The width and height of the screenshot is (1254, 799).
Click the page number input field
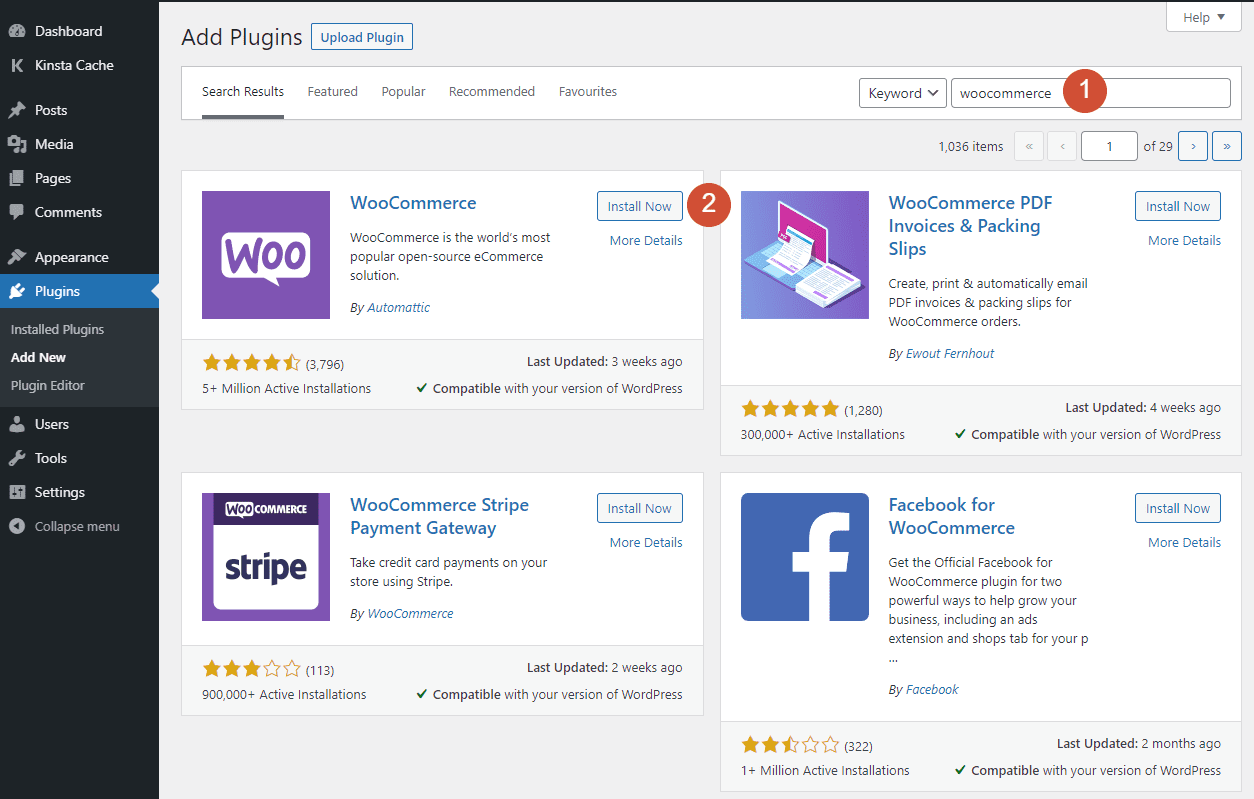(1109, 145)
